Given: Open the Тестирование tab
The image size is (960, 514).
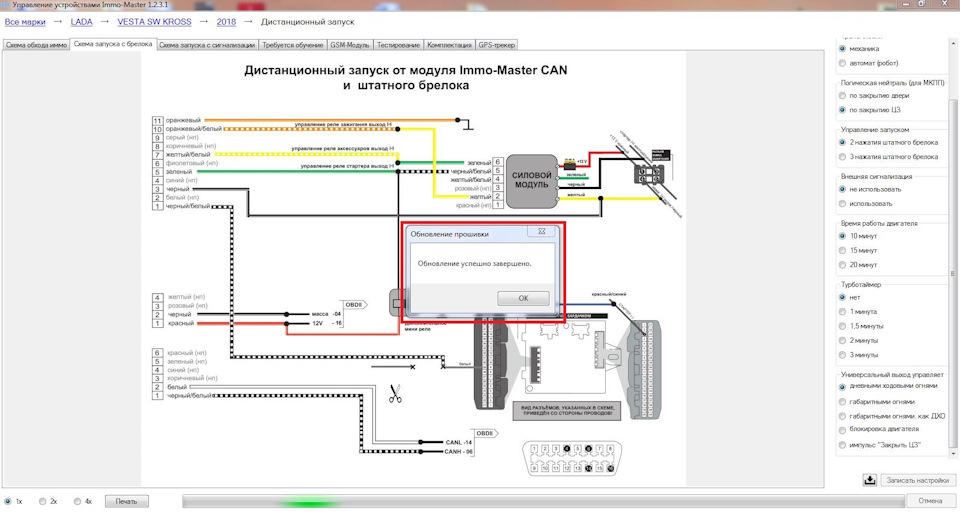Looking at the screenshot, I should pos(398,45).
